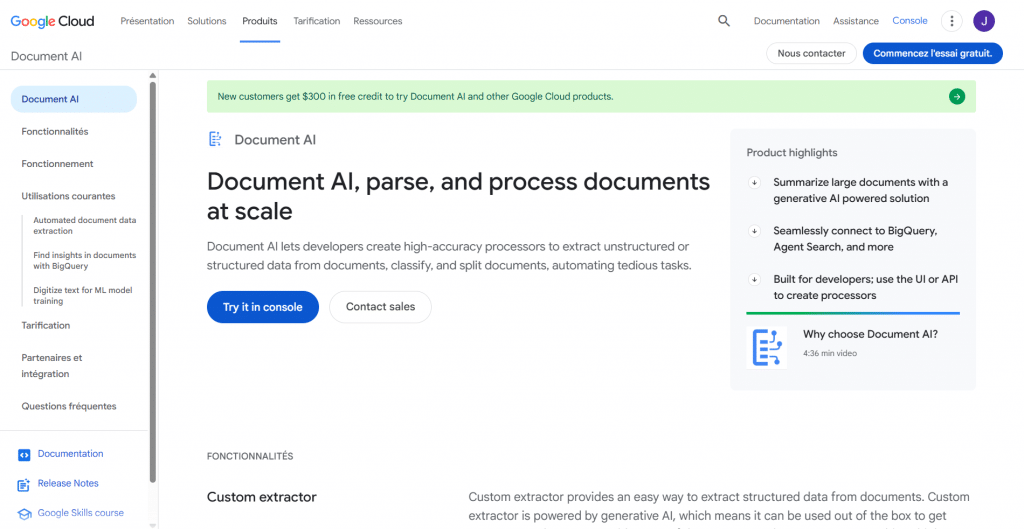This screenshot has height=529, width=1024.
Task: Click the Try it in console button
Action: [x=263, y=307]
